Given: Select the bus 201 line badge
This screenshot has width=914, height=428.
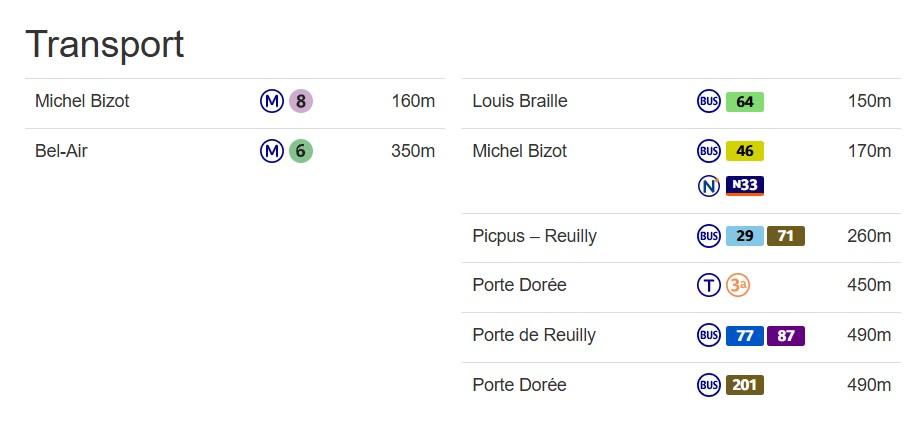Looking at the screenshot, I should pos(745,385).
